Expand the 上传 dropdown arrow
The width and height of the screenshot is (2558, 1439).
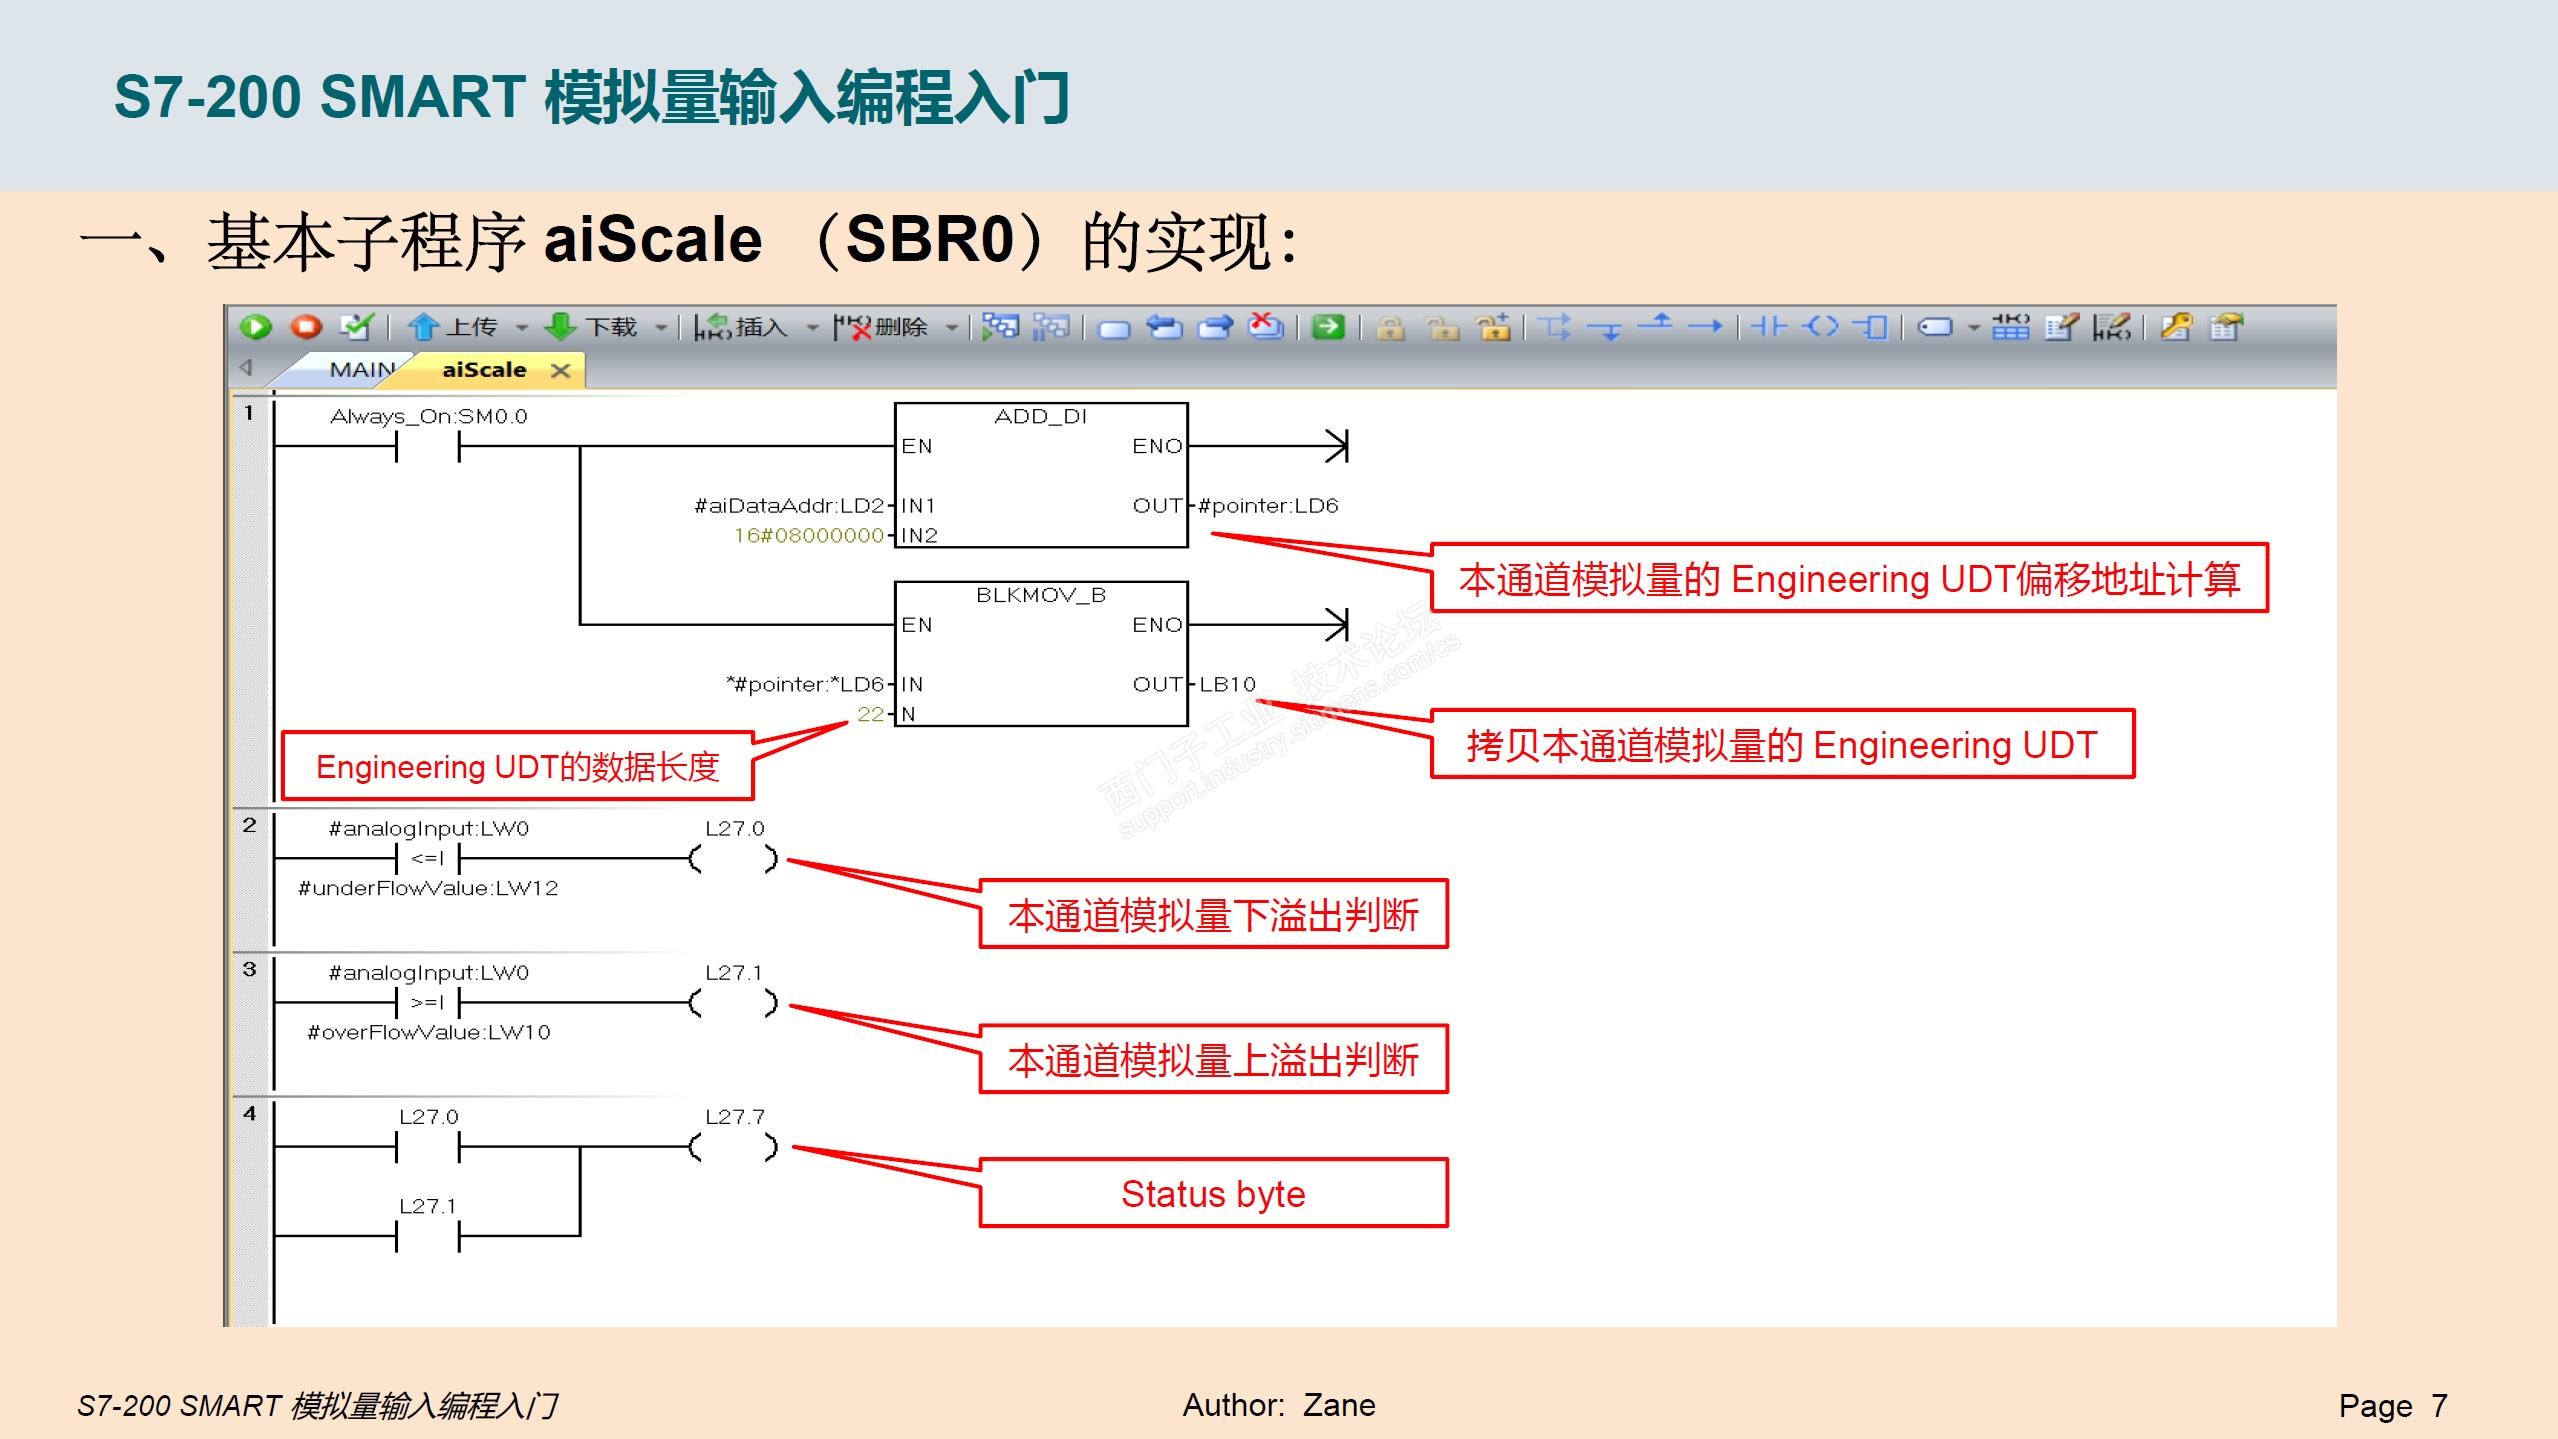pyautogui.click(x=521, y=328)
